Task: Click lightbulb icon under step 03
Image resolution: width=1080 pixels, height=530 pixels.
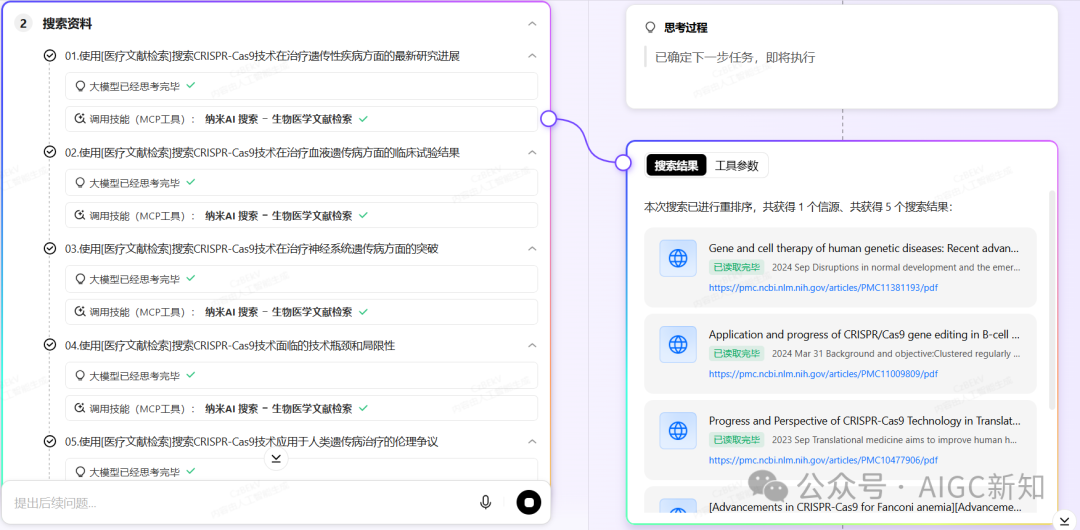Action: point(79,279)
